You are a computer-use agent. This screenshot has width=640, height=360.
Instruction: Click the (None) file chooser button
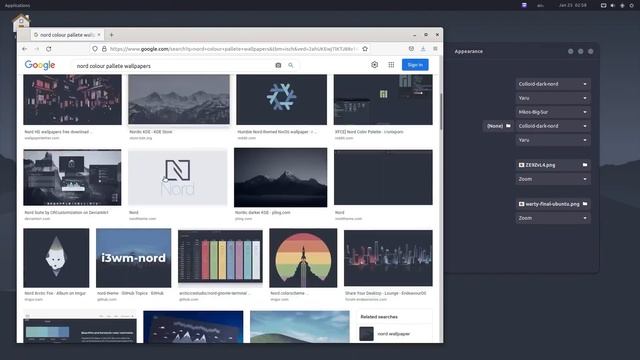click(x=498, y=126)
